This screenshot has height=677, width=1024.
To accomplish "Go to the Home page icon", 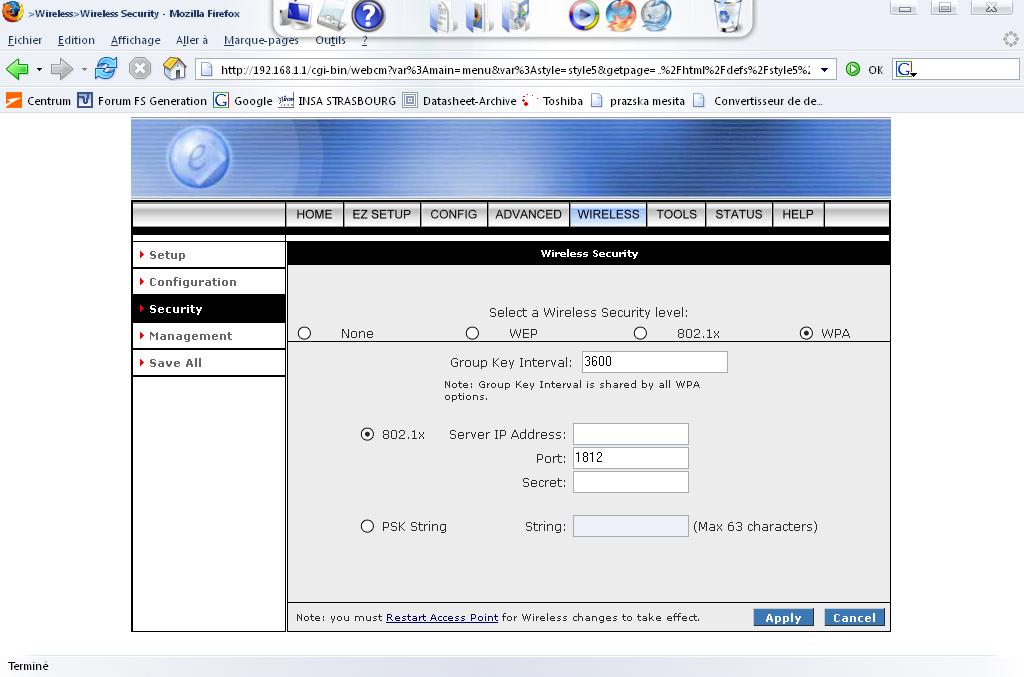I will tap(174, 68).
